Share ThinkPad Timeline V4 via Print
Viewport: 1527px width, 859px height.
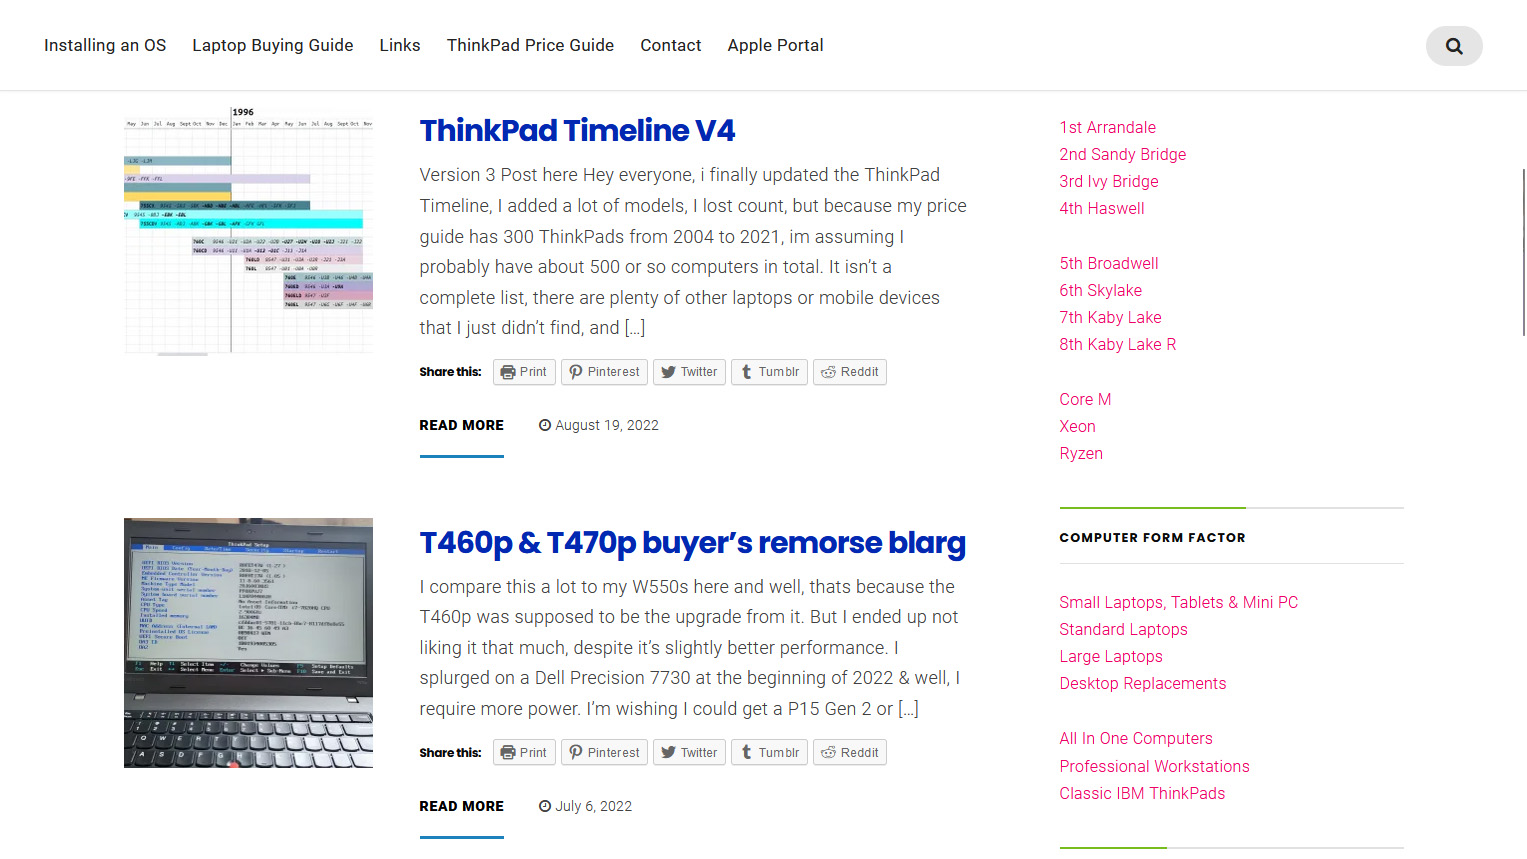coord(524,372)
